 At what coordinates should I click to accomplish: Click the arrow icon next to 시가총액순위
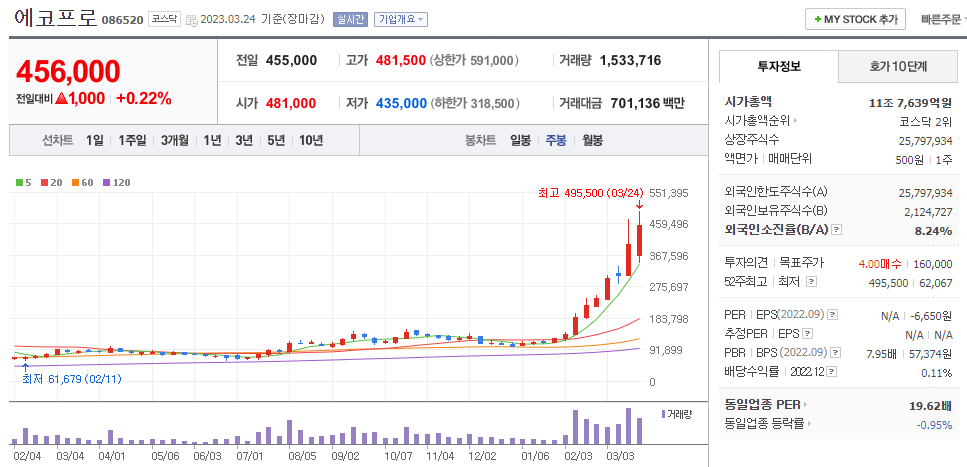pyautogui.click(x=795, y=121)
